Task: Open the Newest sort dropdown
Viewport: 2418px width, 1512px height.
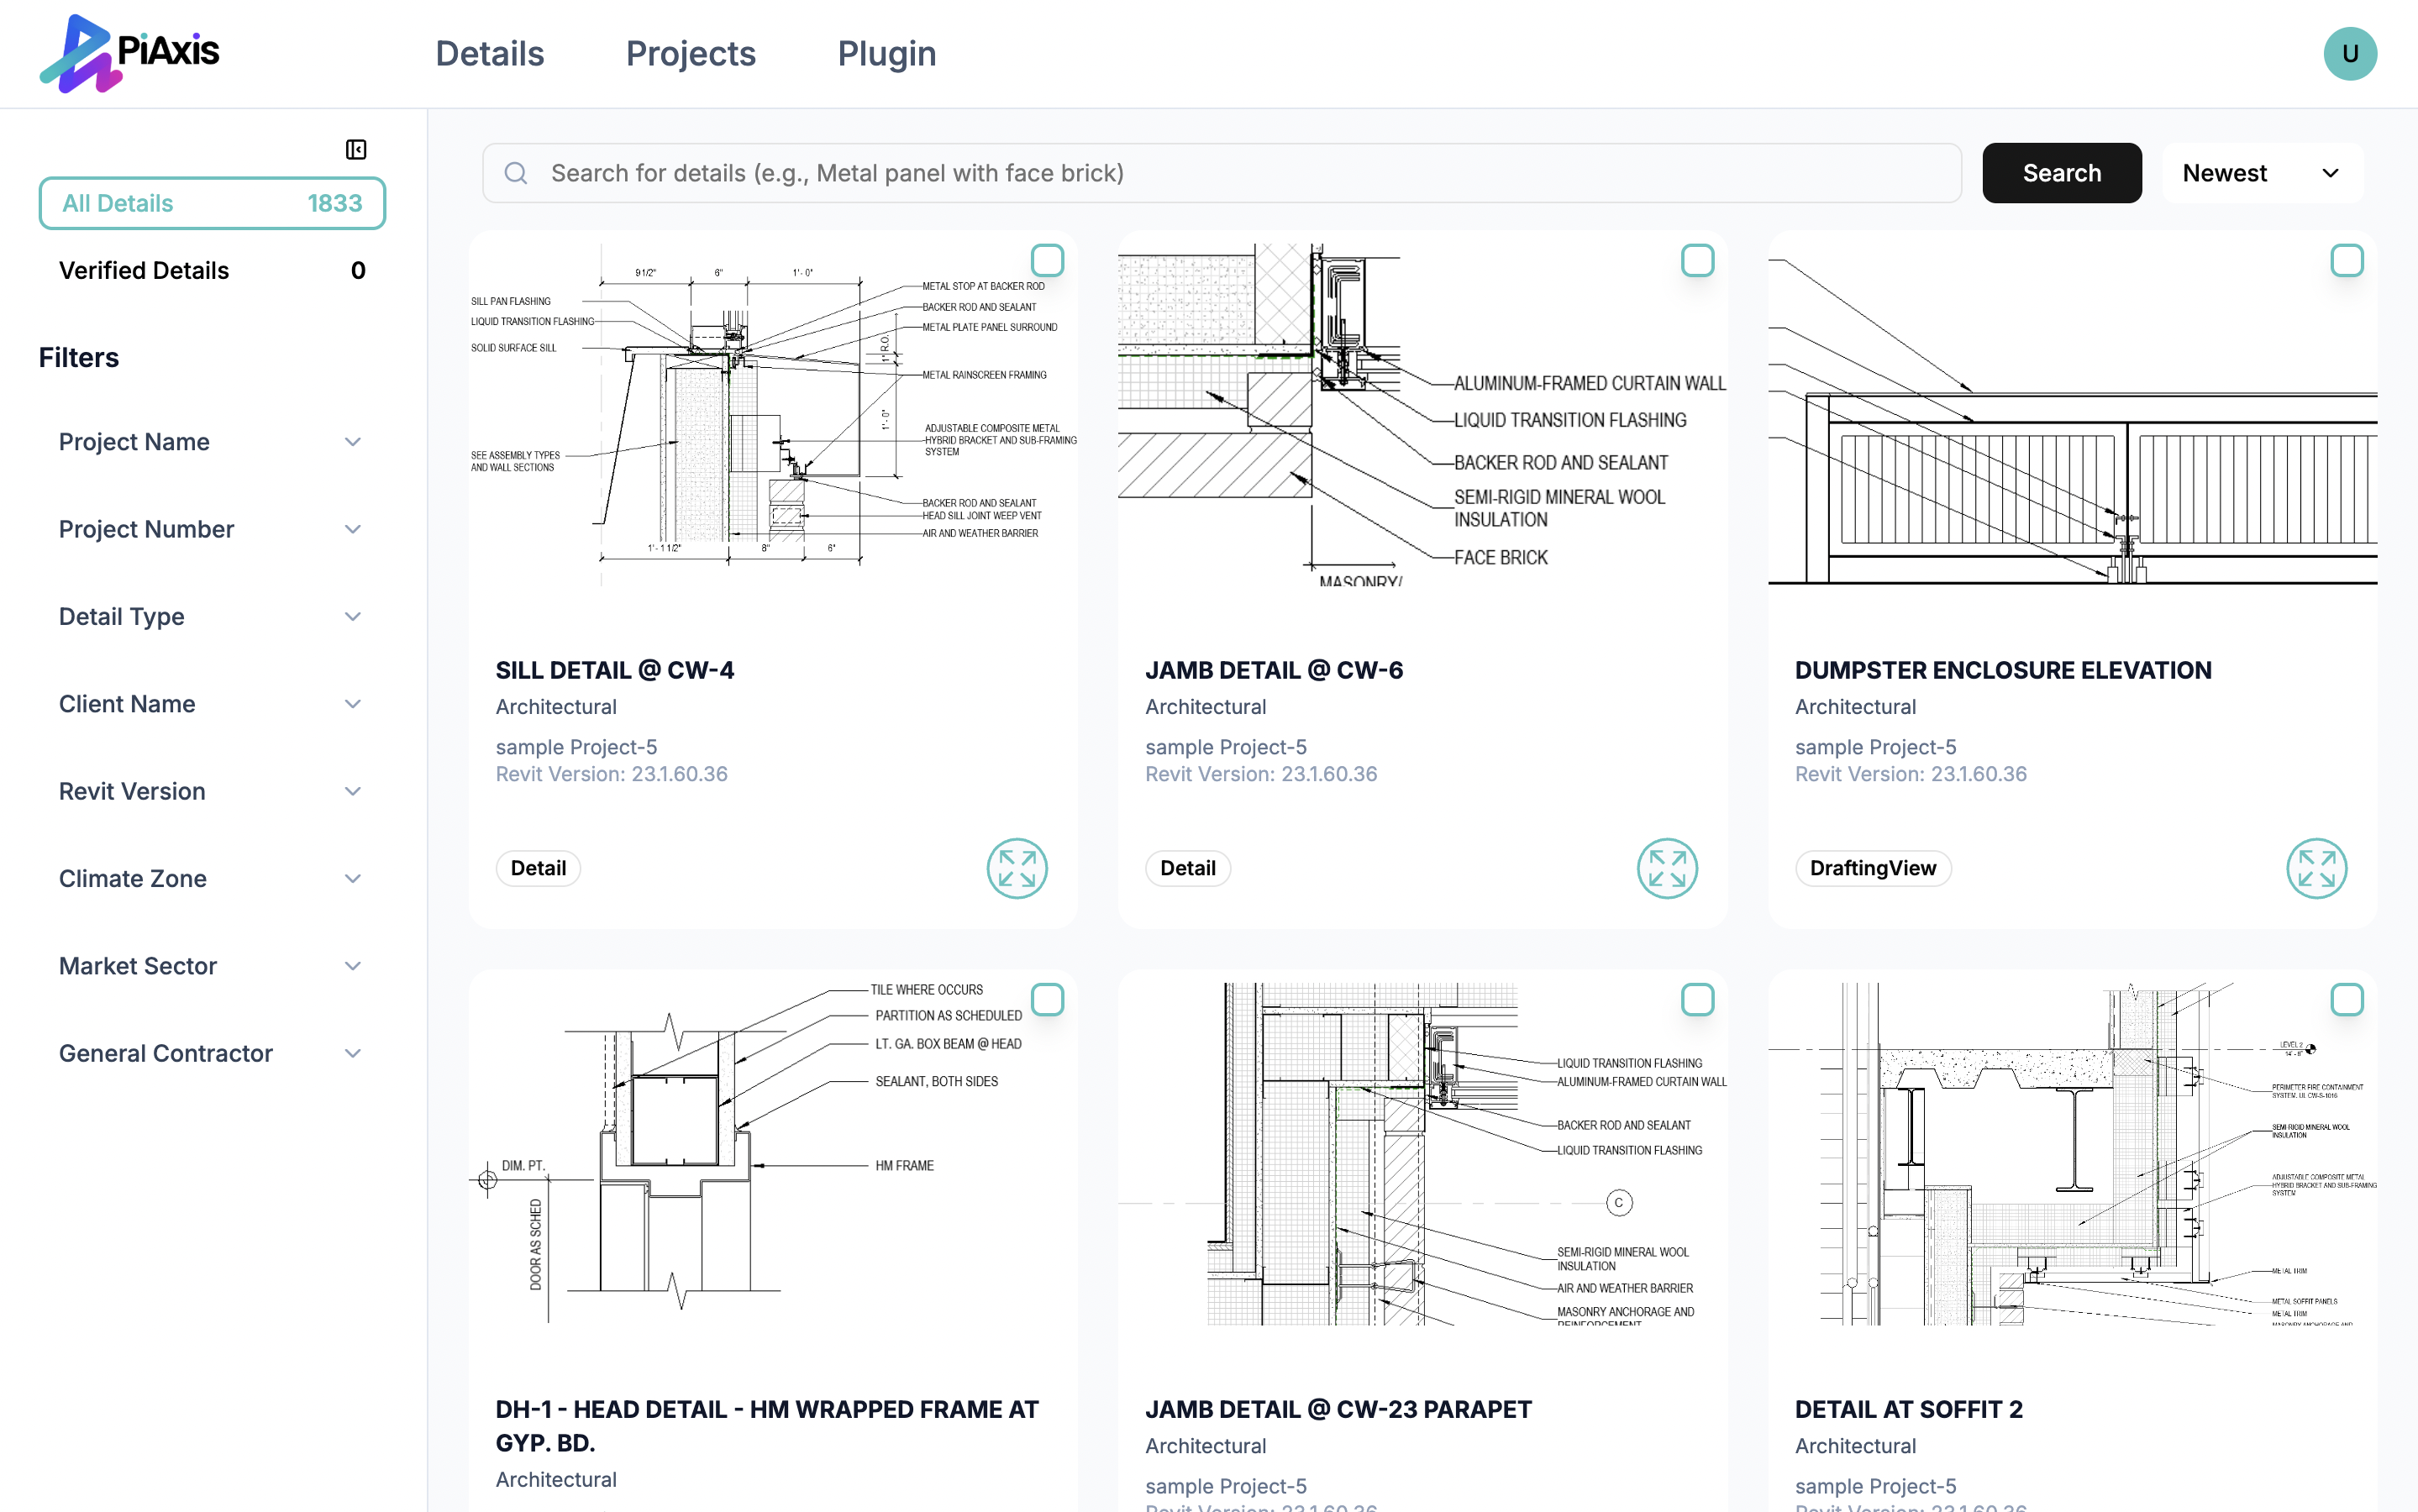Action: pyautogui.click(x=2262, y=173)
